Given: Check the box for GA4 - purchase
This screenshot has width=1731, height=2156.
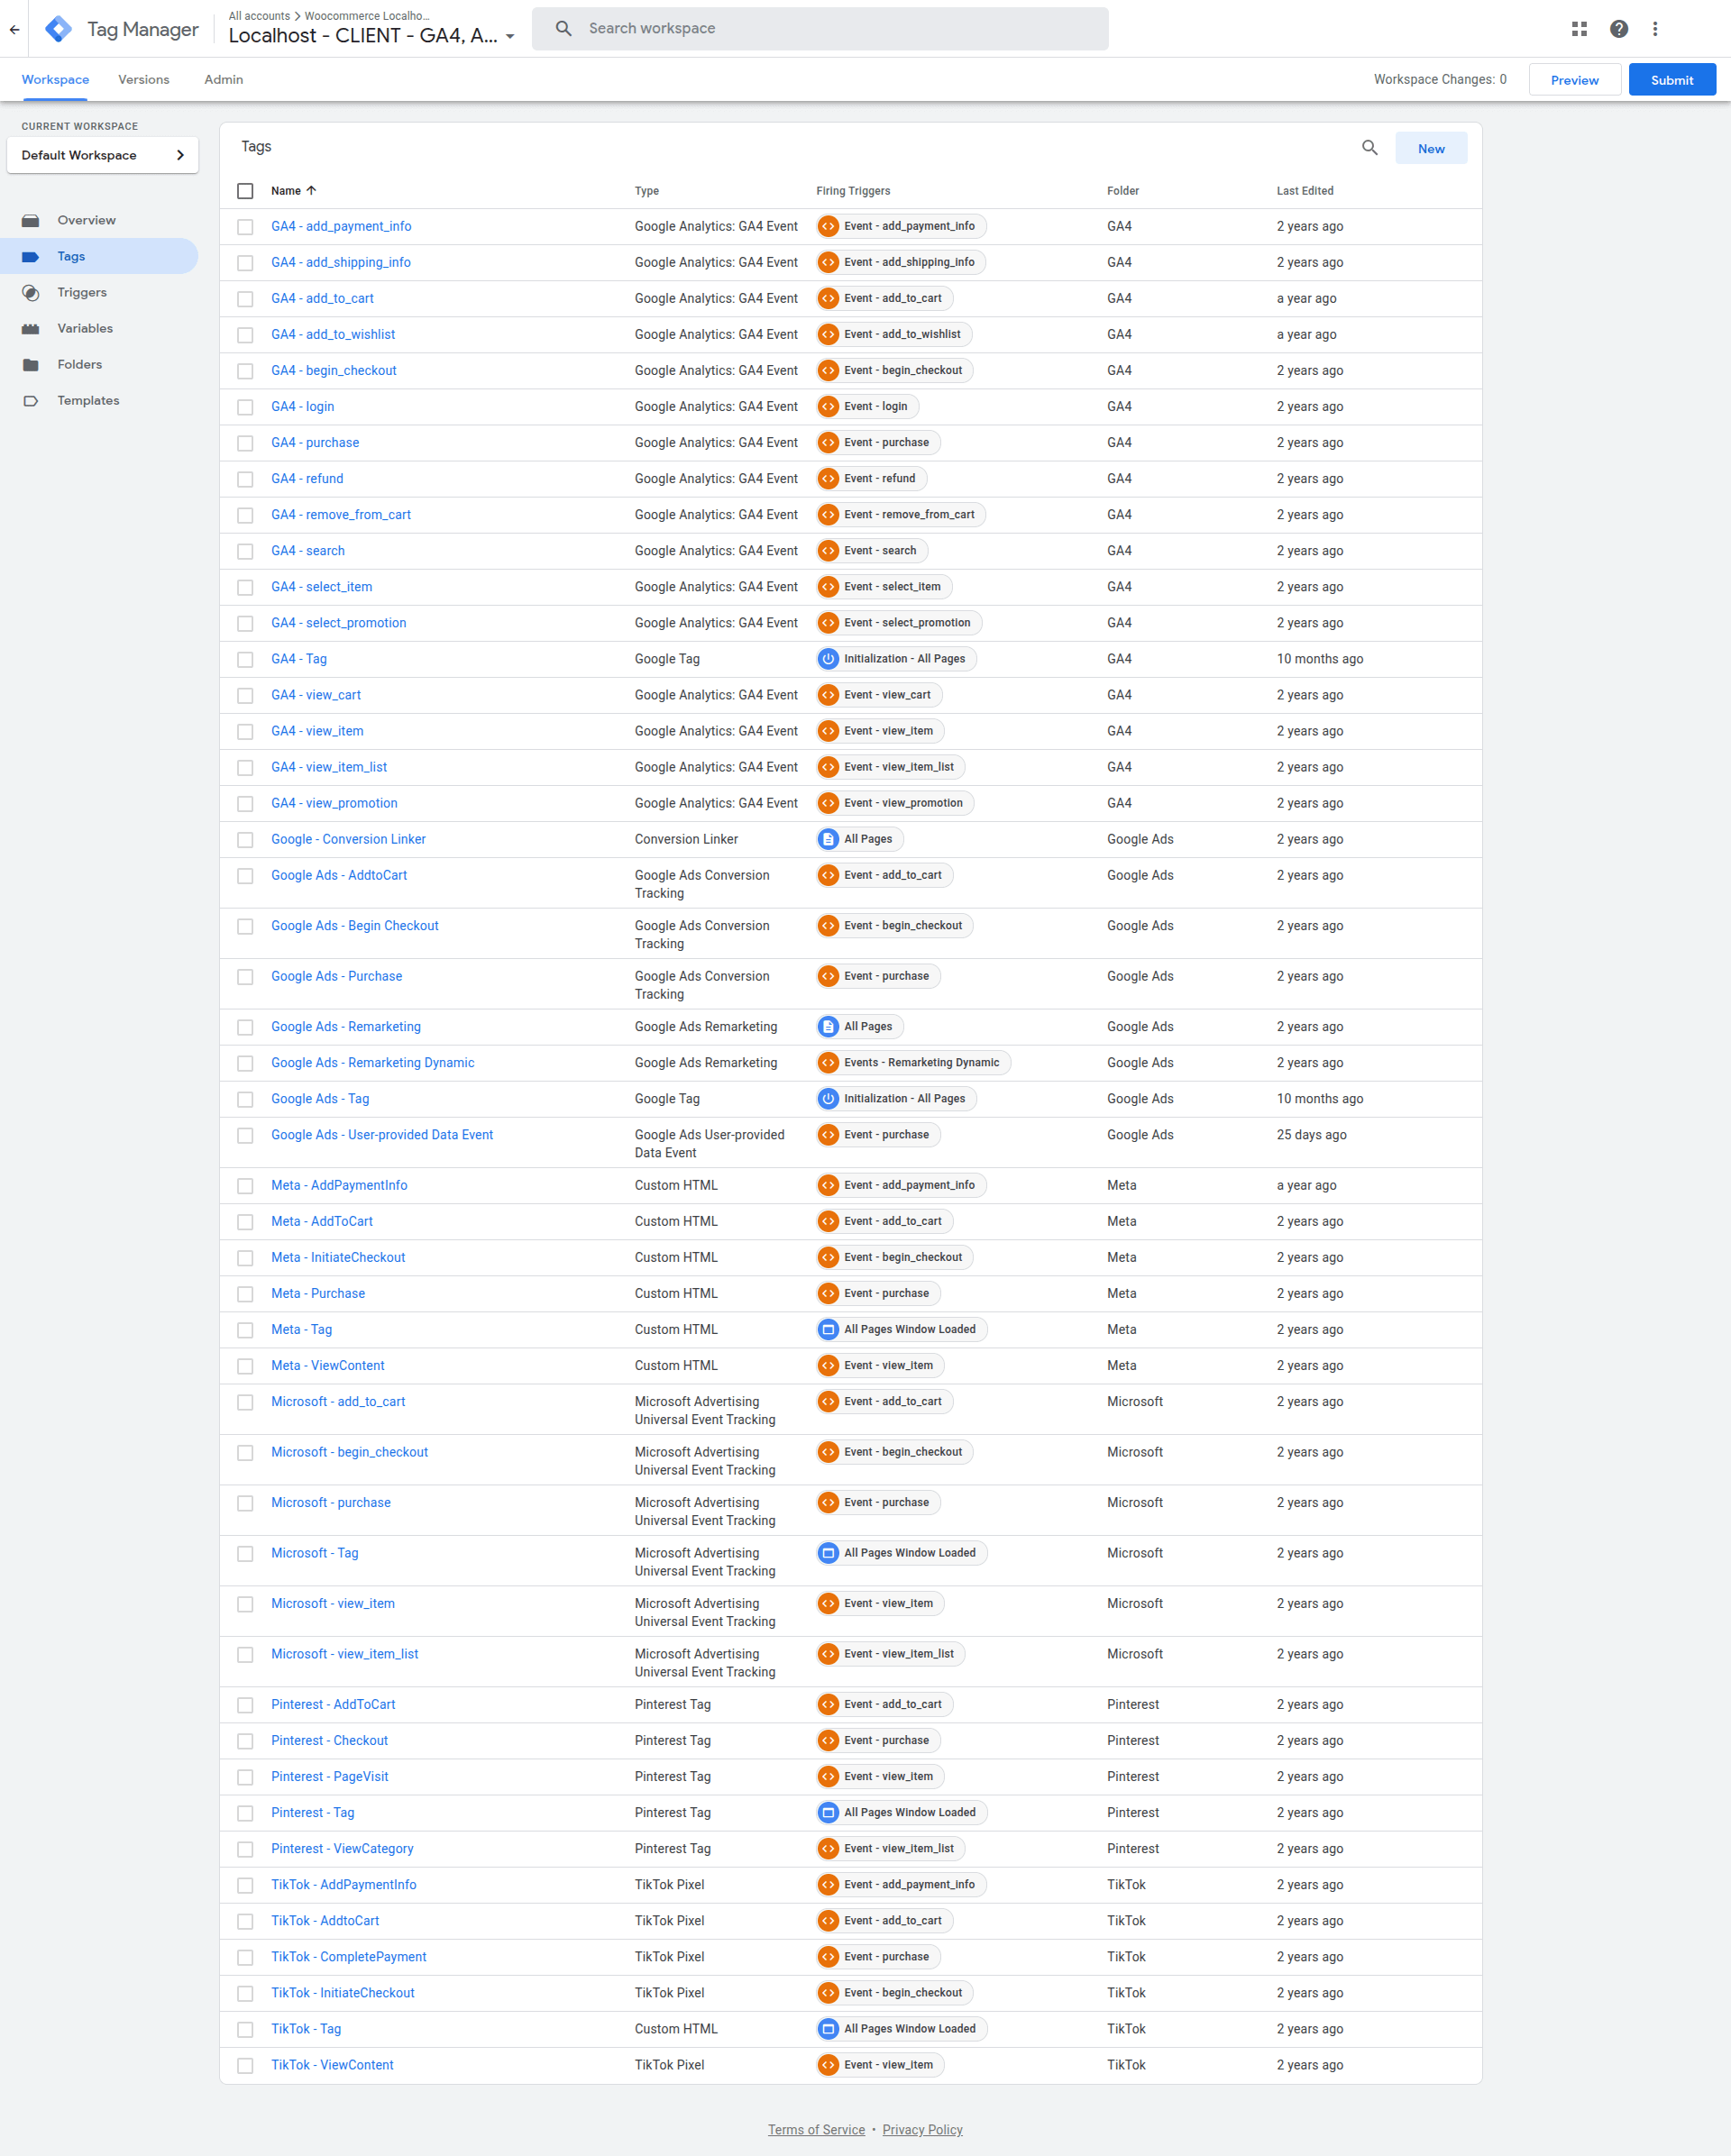Looking at the screenshot, I should tap(245, 443).
